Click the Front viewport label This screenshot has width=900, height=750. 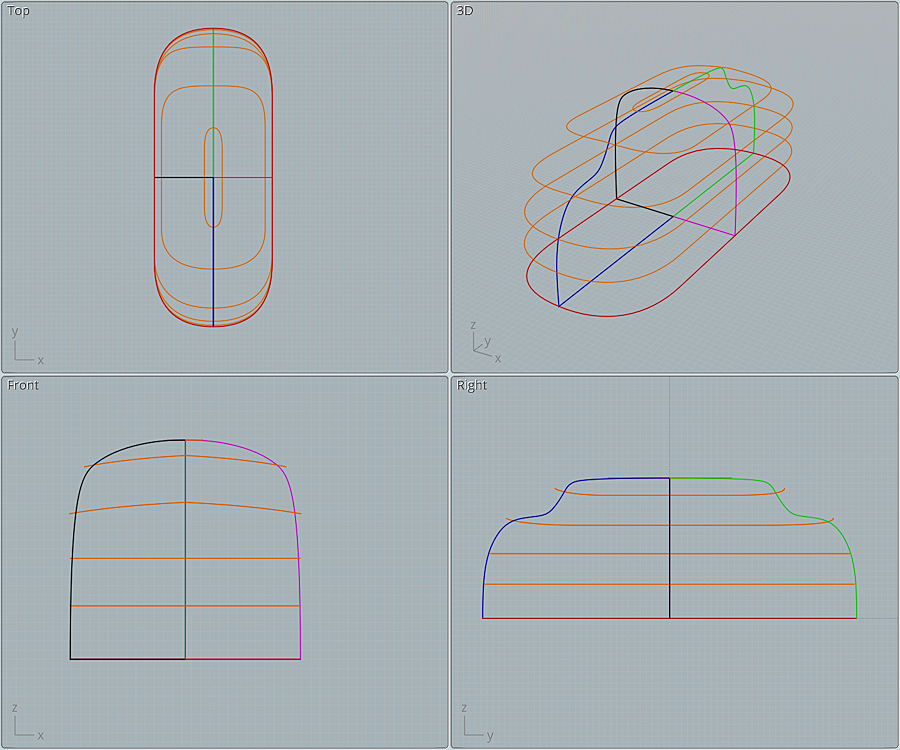pos(23,385)
